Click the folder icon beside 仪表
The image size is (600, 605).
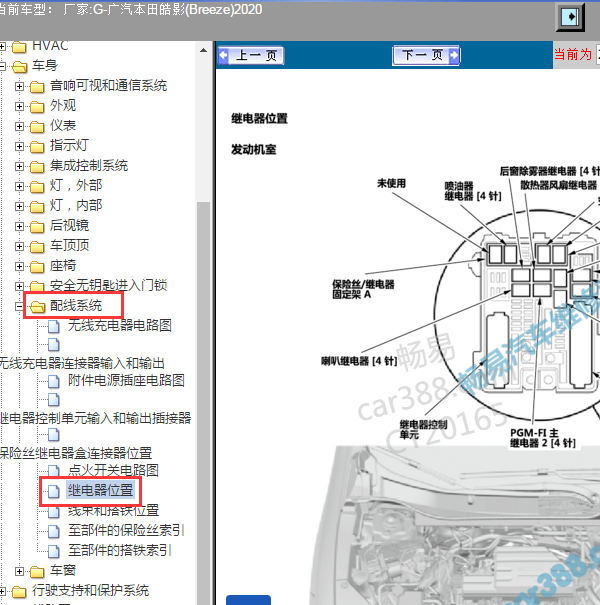37,126
